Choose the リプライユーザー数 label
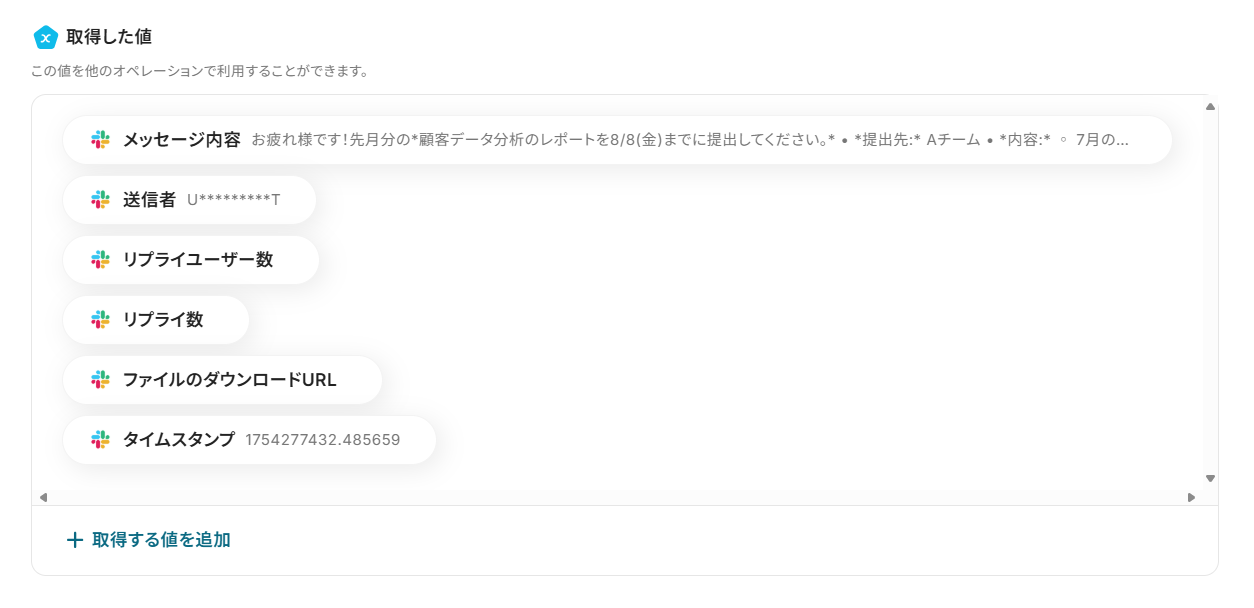 (x=198, y=260)
